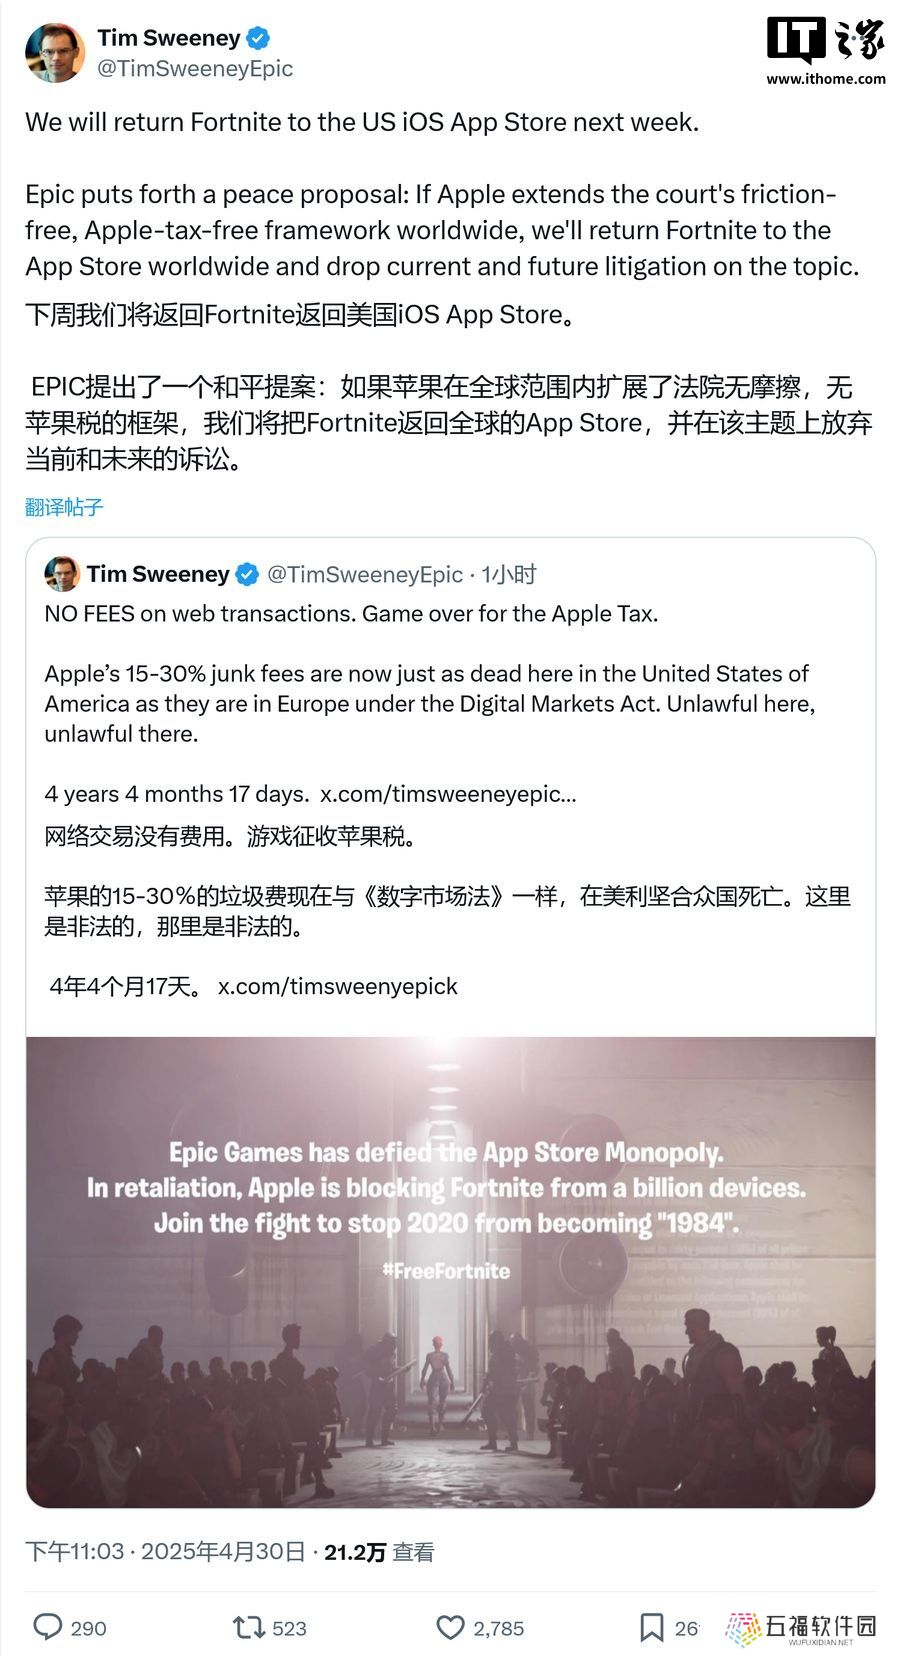Click the repost arrows icon
The image size is (900, 1656).
pyautogui.click(x=248, y=1627)
